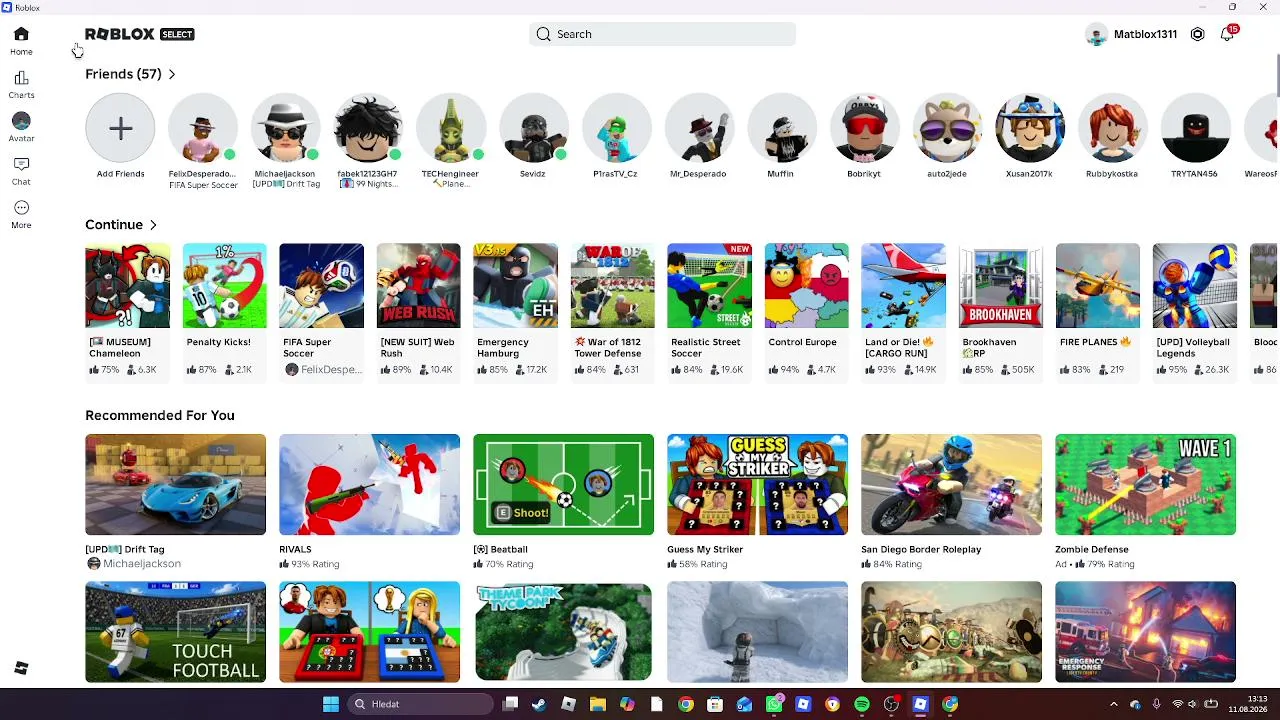Screen dimensions: 1280x720
Task: Open the Windows Start menu
Action: click(331, 704)
